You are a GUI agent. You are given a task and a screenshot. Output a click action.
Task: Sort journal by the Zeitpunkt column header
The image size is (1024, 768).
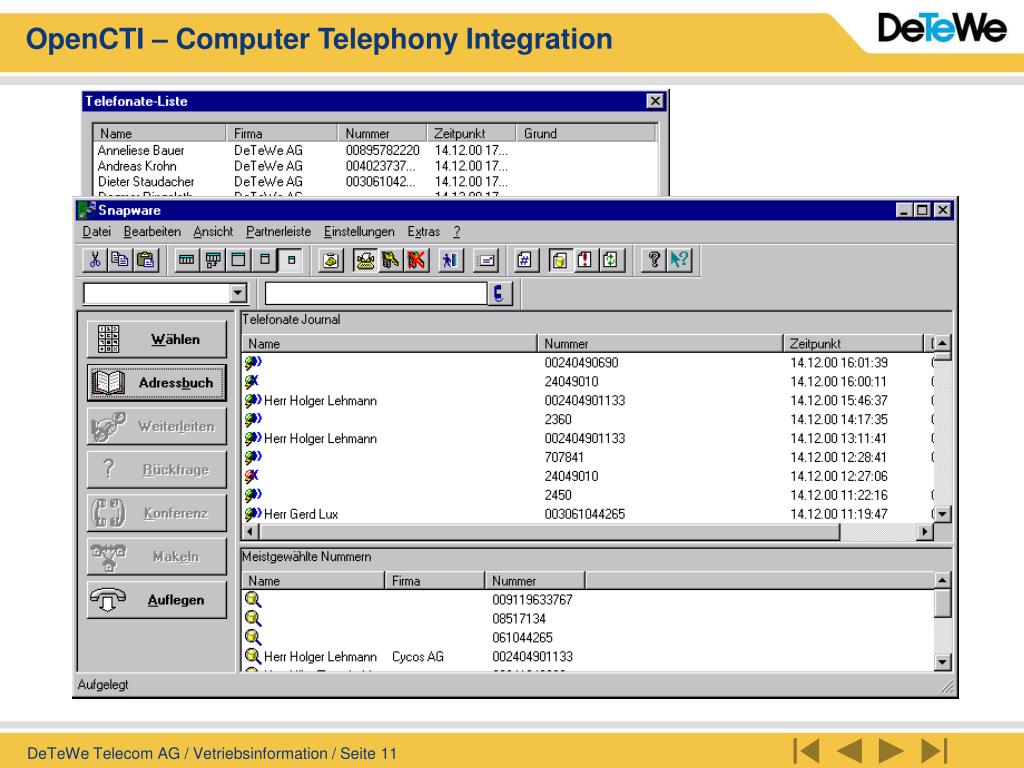[x=853, y=344]
